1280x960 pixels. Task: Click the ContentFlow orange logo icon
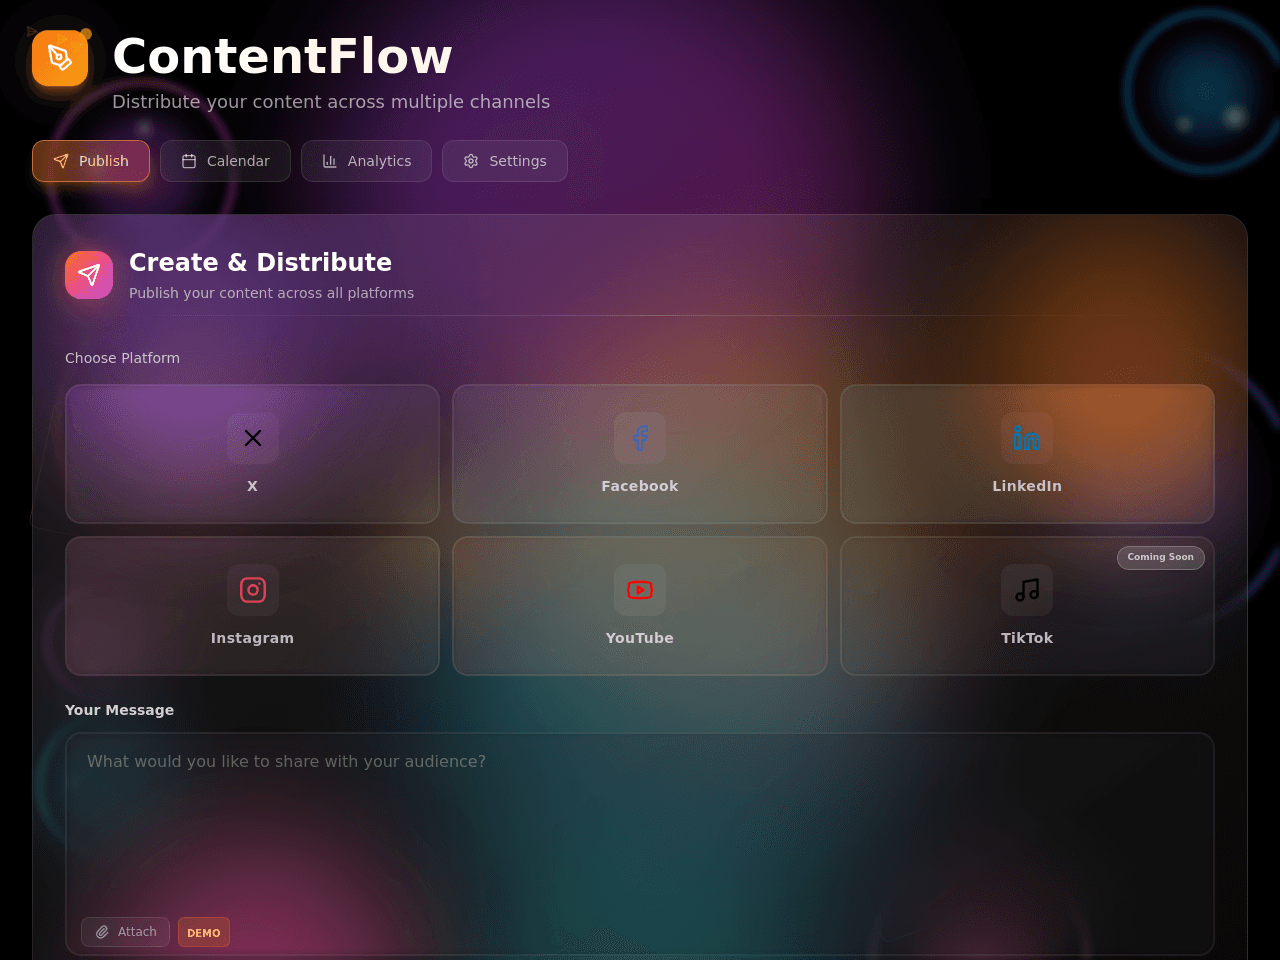60,58
